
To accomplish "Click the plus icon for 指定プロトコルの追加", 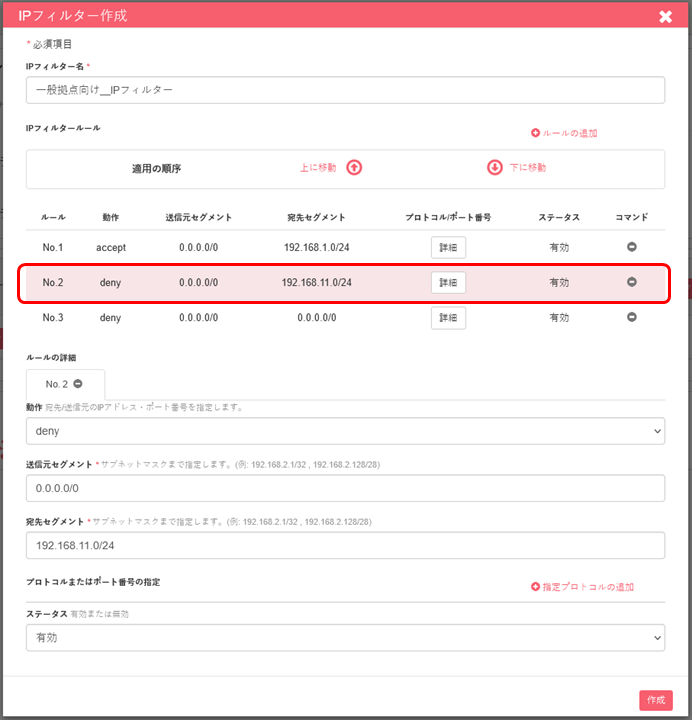I will pyautogui.click(x=535, y=586).
